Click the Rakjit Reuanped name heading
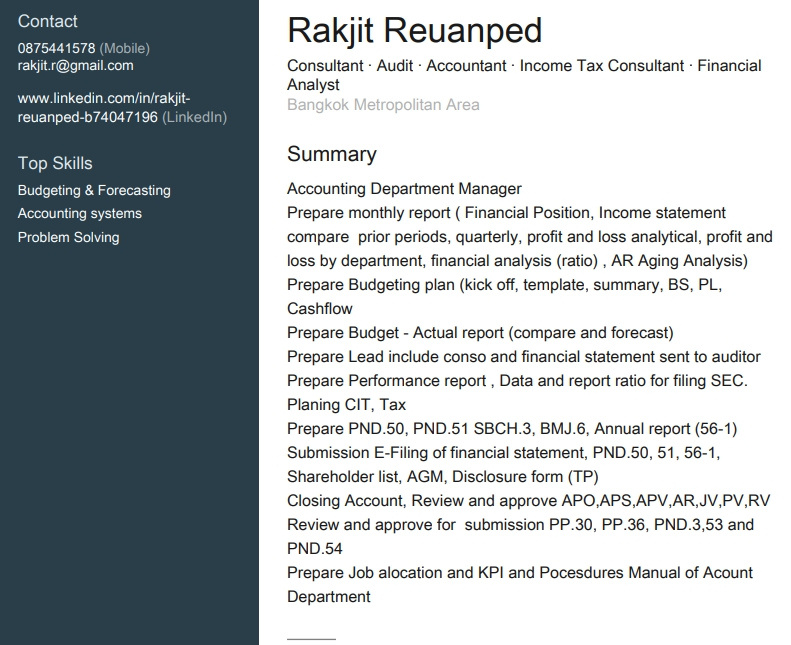The image size is (791, 645). [x=414, y=31]
